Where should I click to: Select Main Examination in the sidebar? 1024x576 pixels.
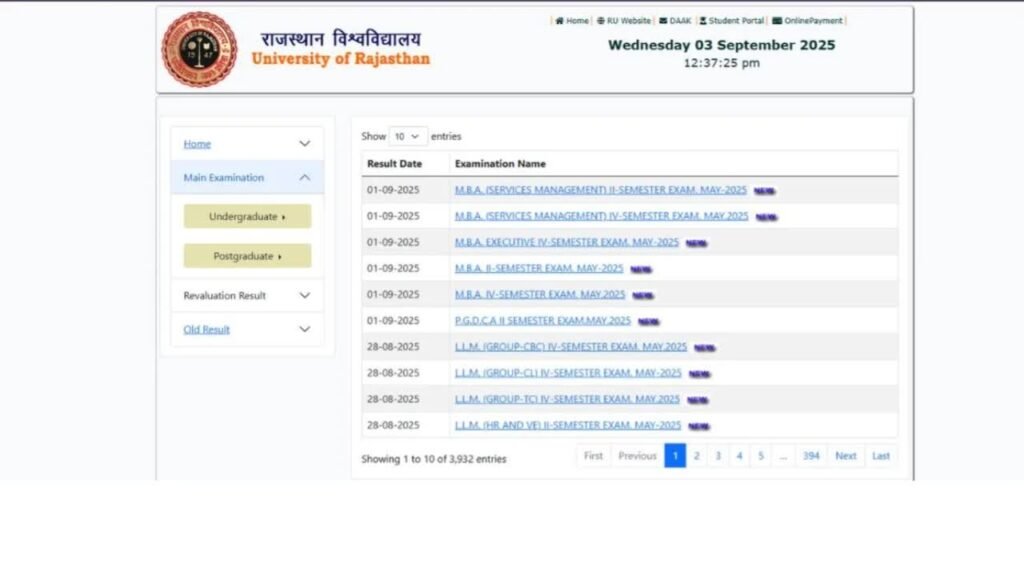coord(223,178)
